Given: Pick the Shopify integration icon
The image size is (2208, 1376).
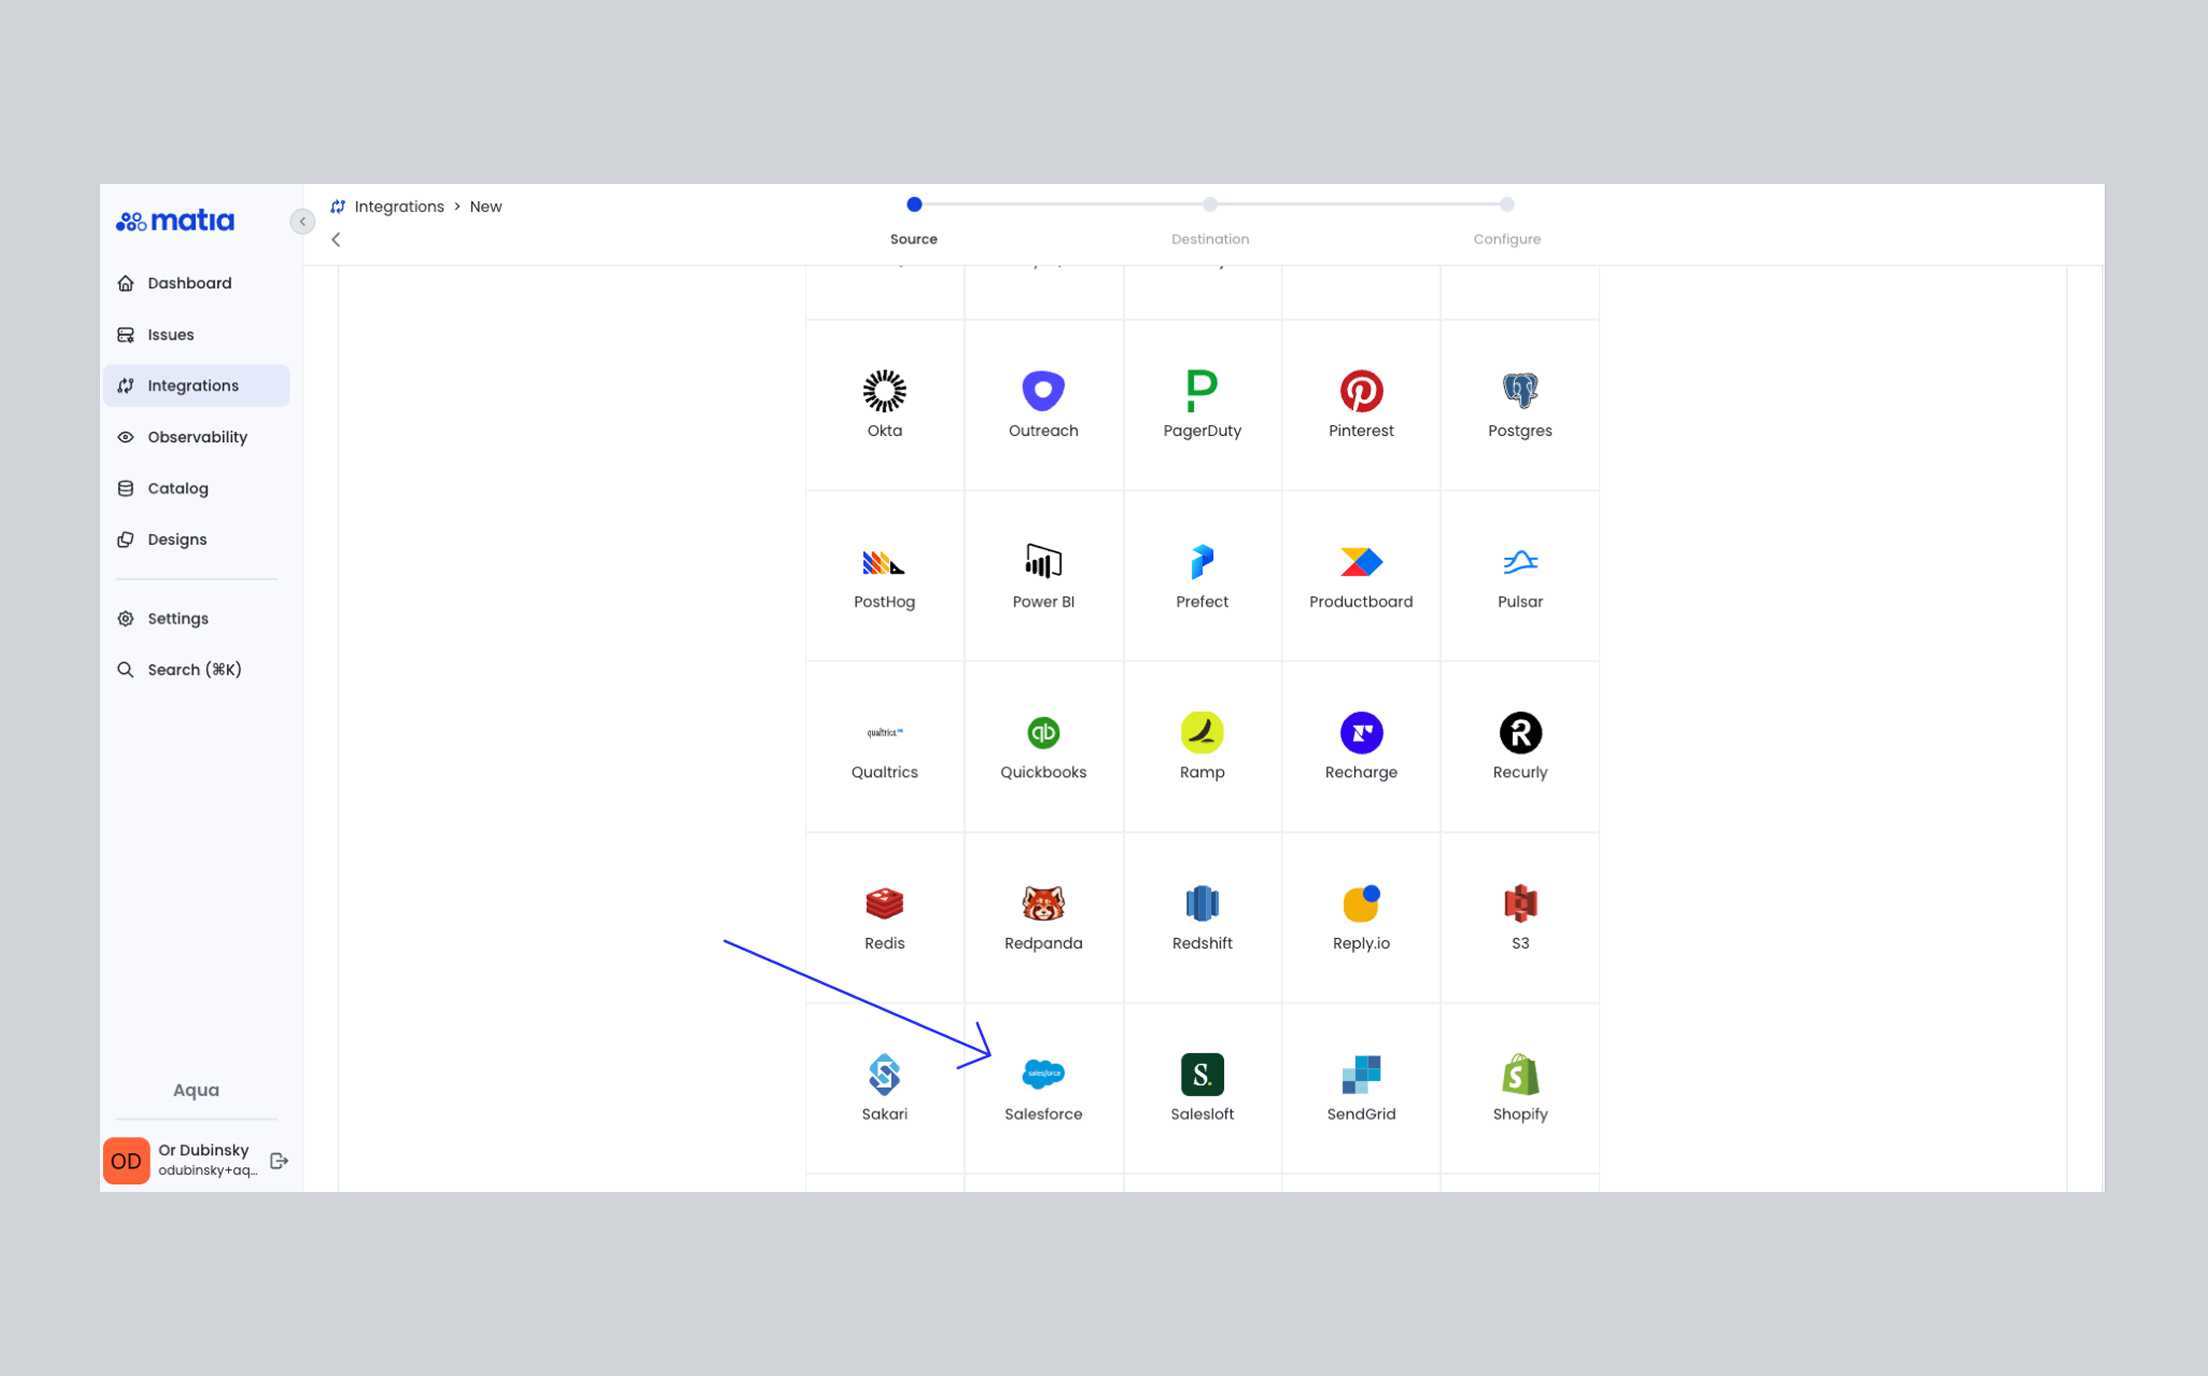Looking at the screenshot, I should click(1519, 1087).
